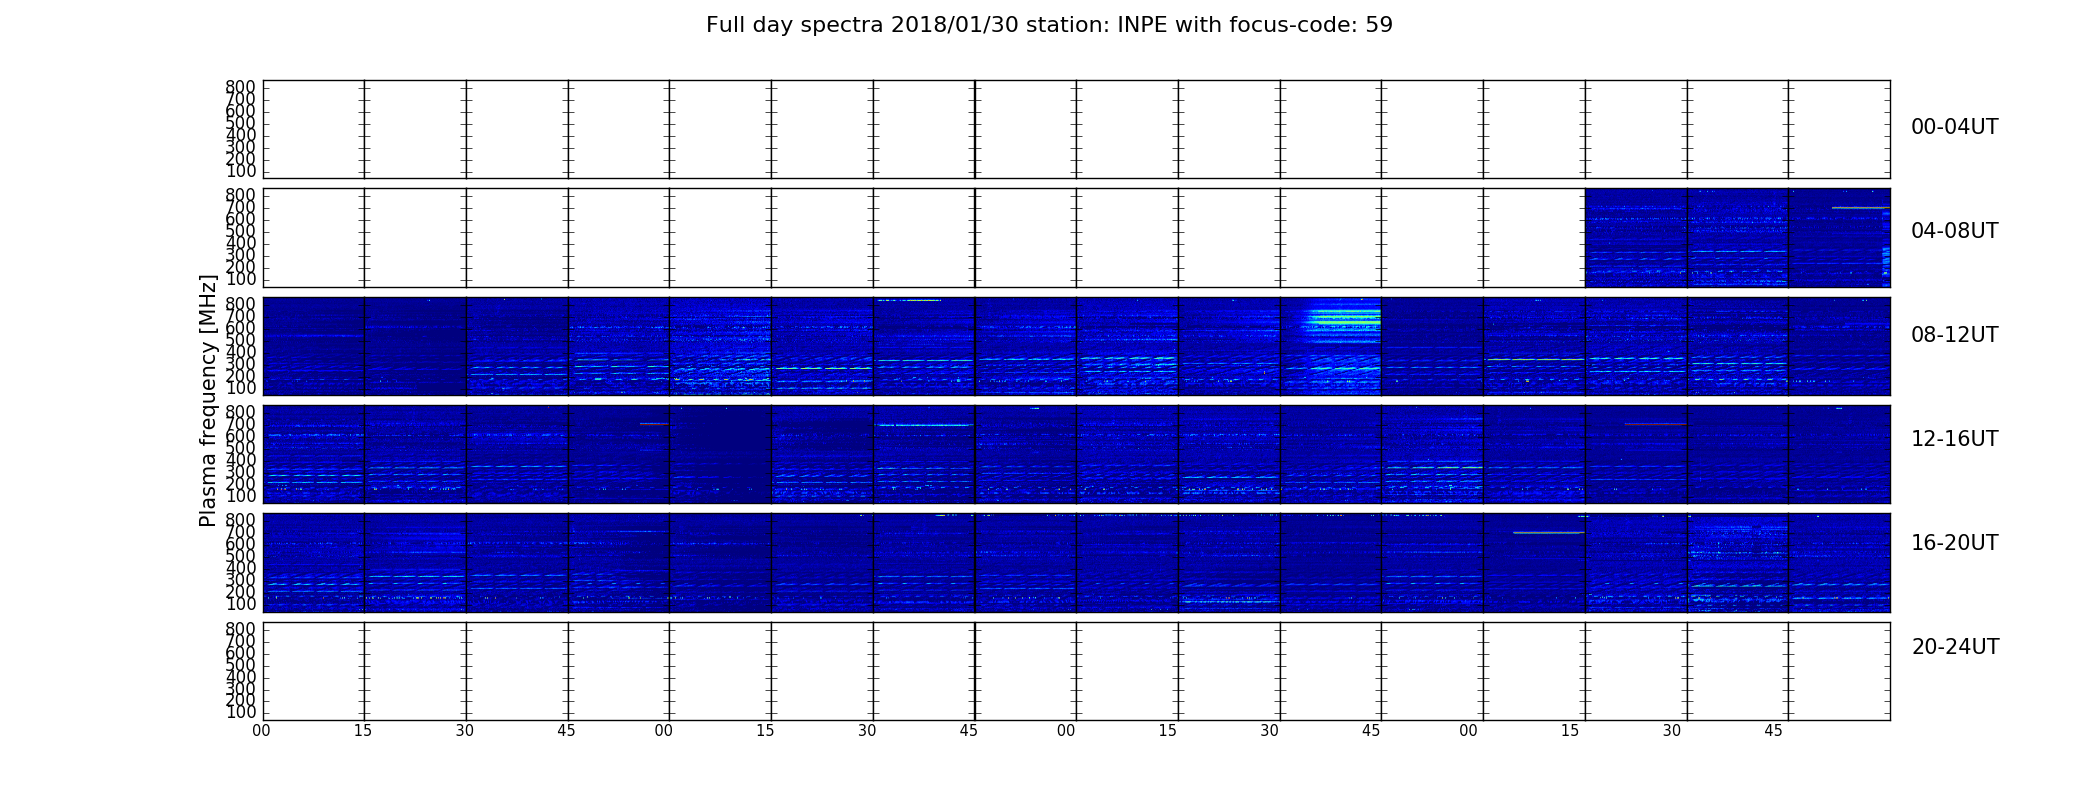Select the '08-12UT' row label
Image resolution: width=2100 pixels, height=800 pixels.
(x=1955, y=335)
